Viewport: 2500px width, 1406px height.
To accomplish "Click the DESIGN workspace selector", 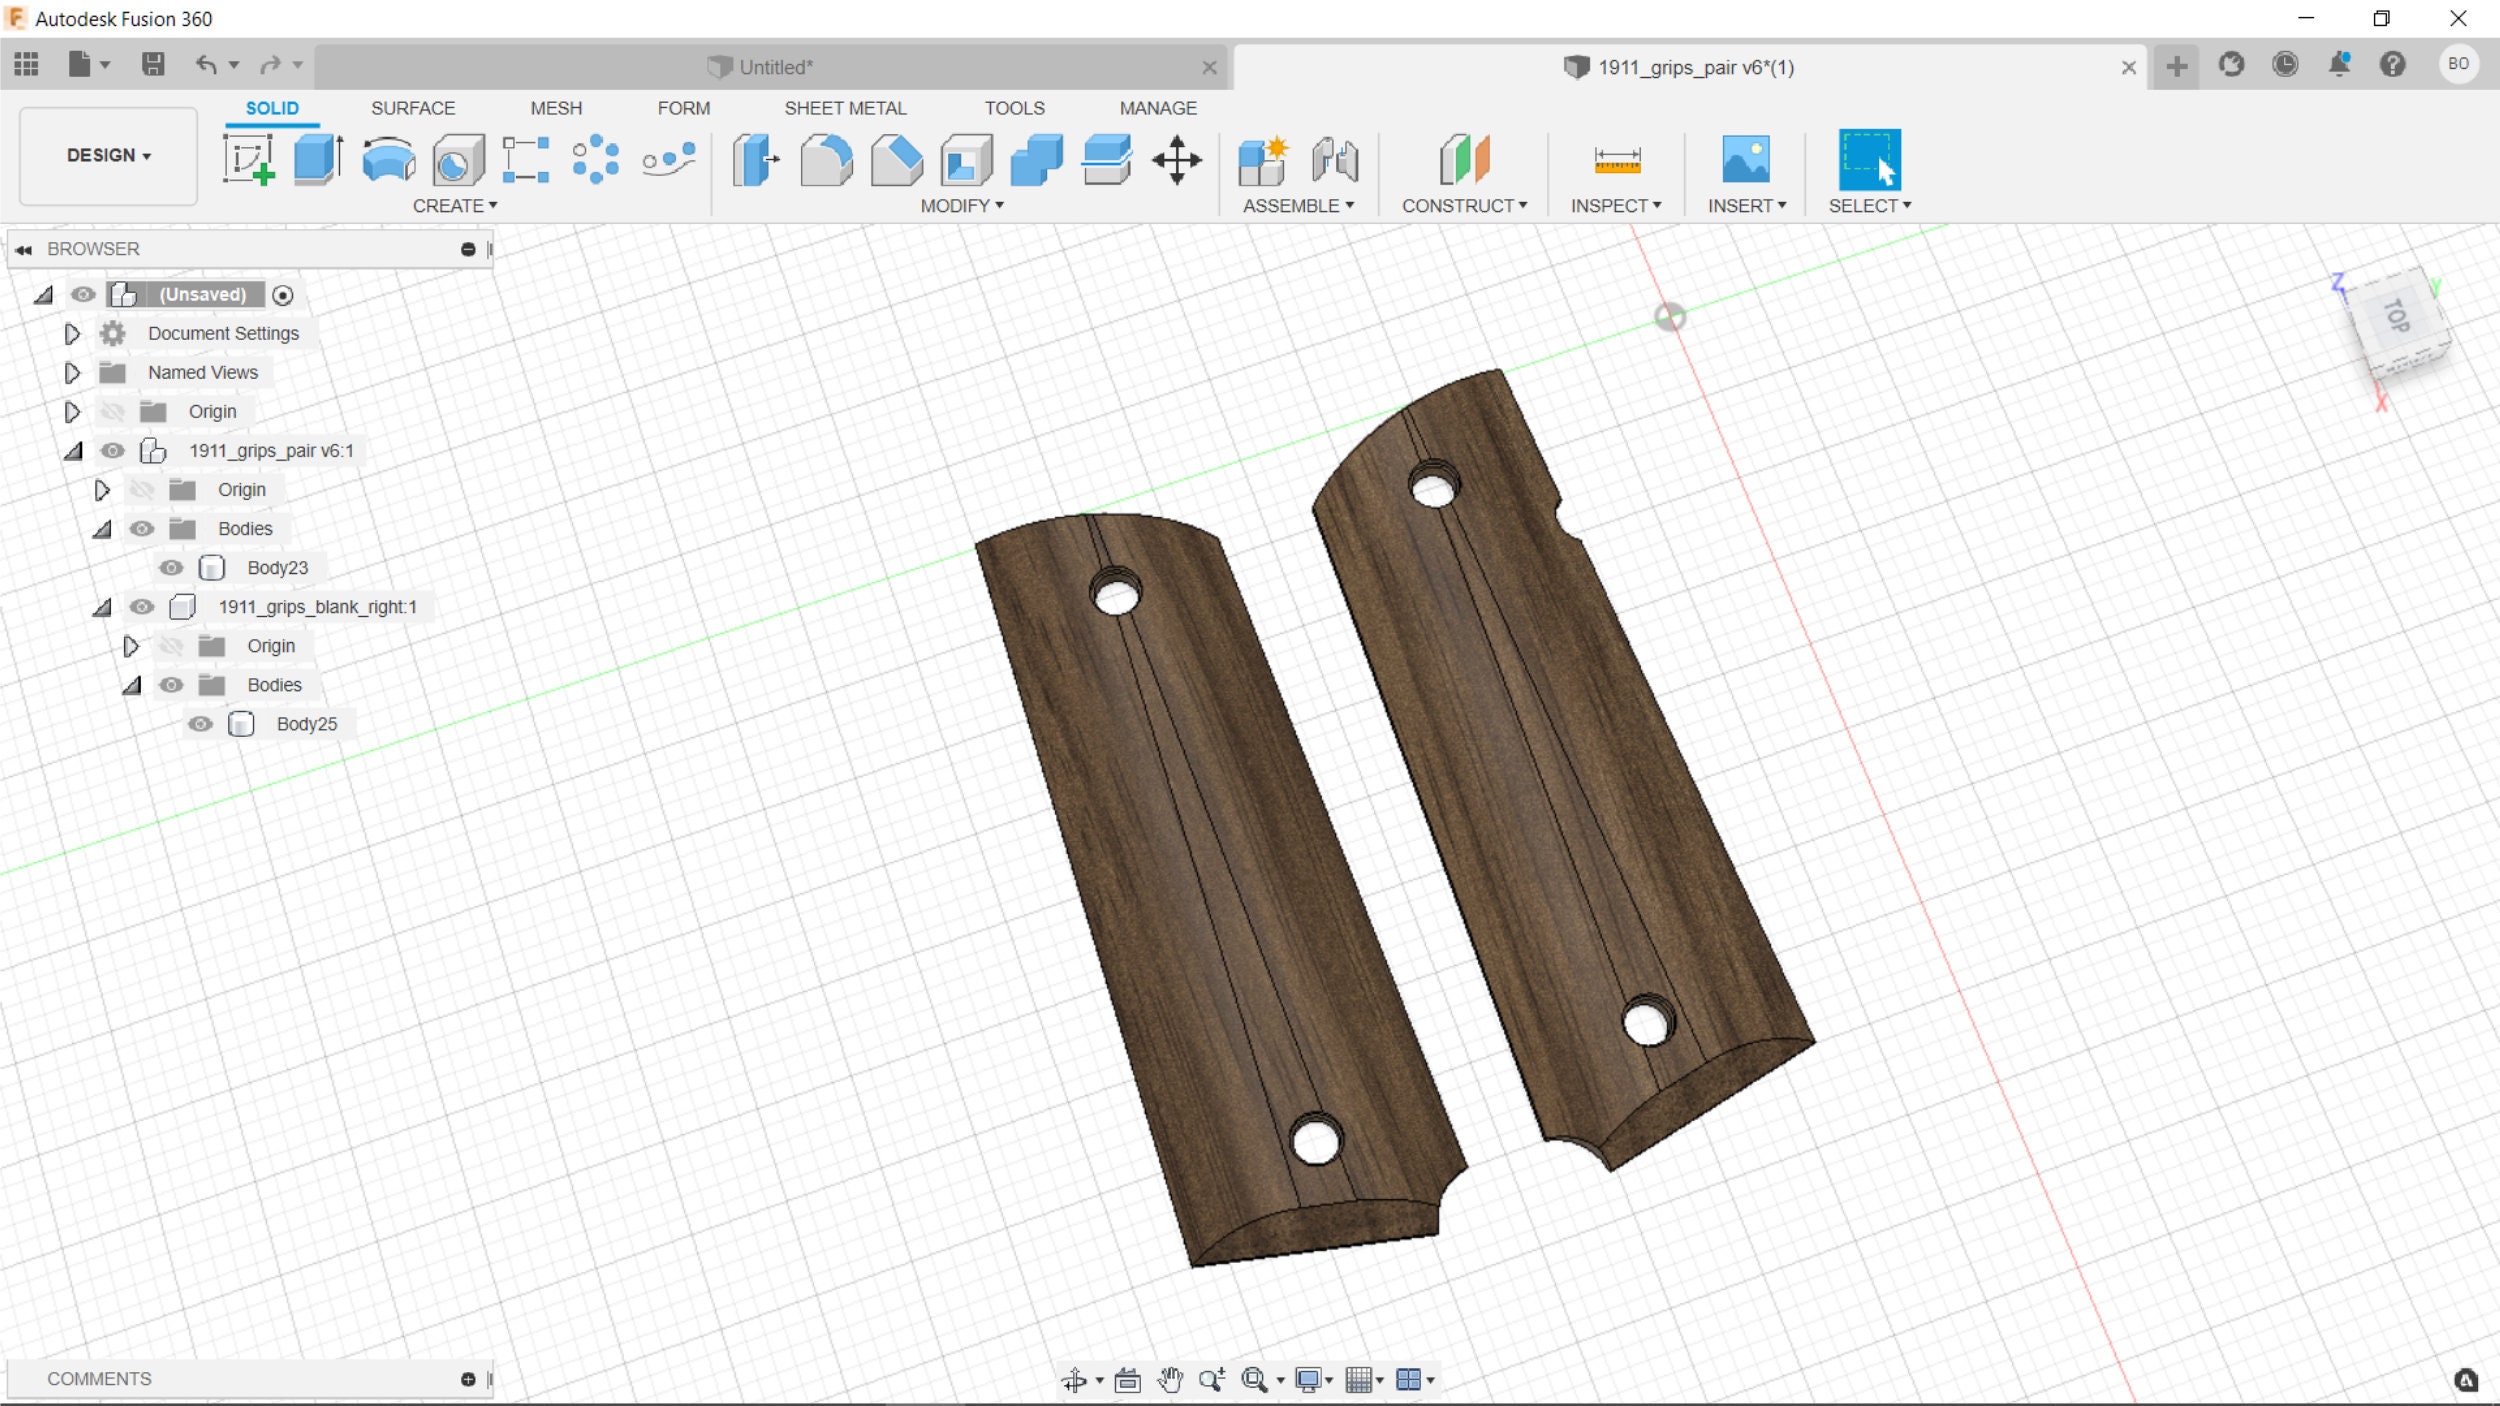I will coord(106,156).
